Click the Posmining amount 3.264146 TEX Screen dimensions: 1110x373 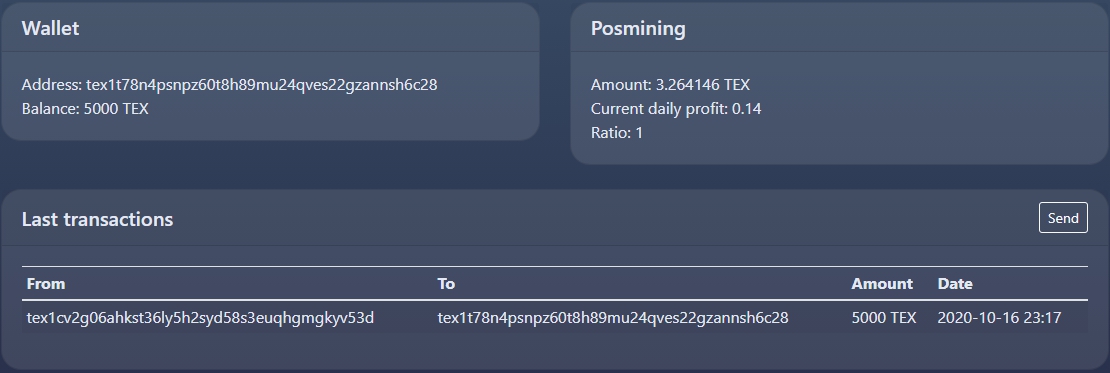[x=702, y=85]
